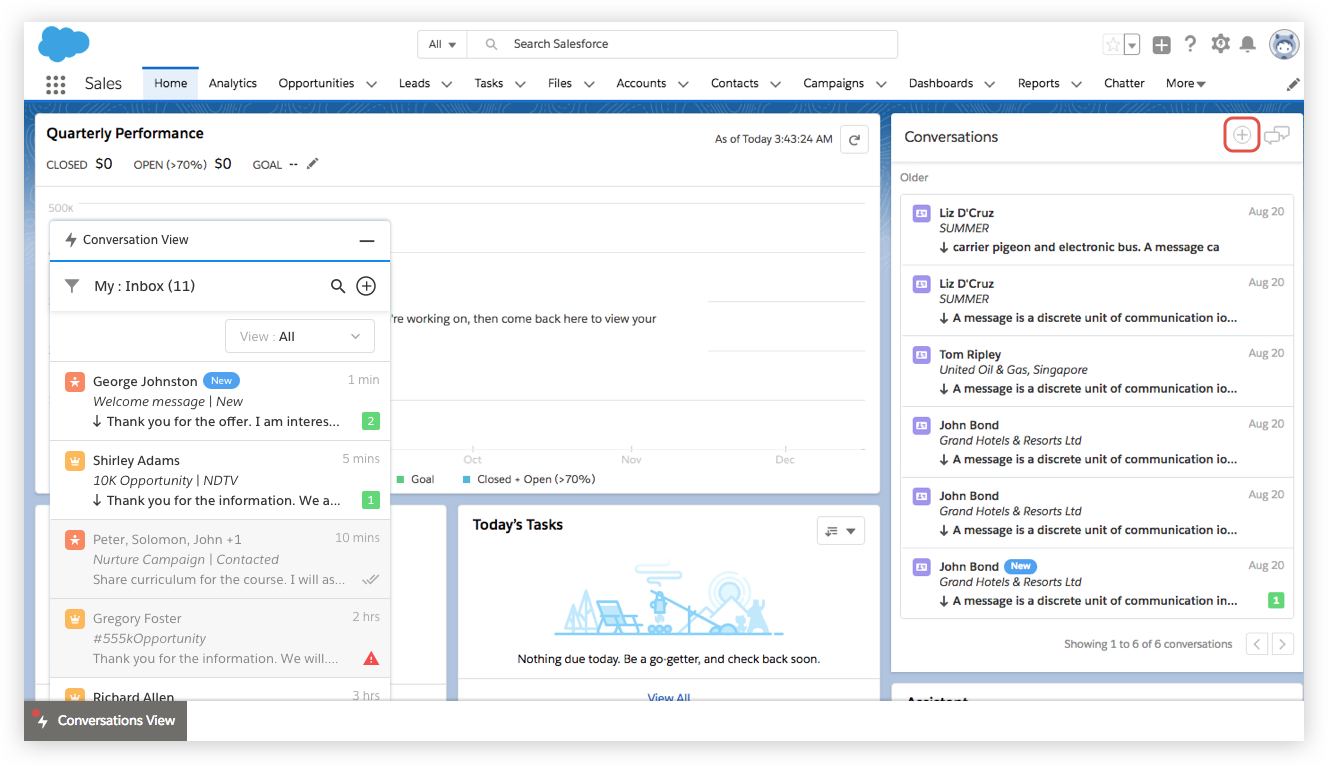Image resolution: width=1328 pixels, height=767 pixels.
Task: Open the Contacts tab
Action: [x=735, y=84]
